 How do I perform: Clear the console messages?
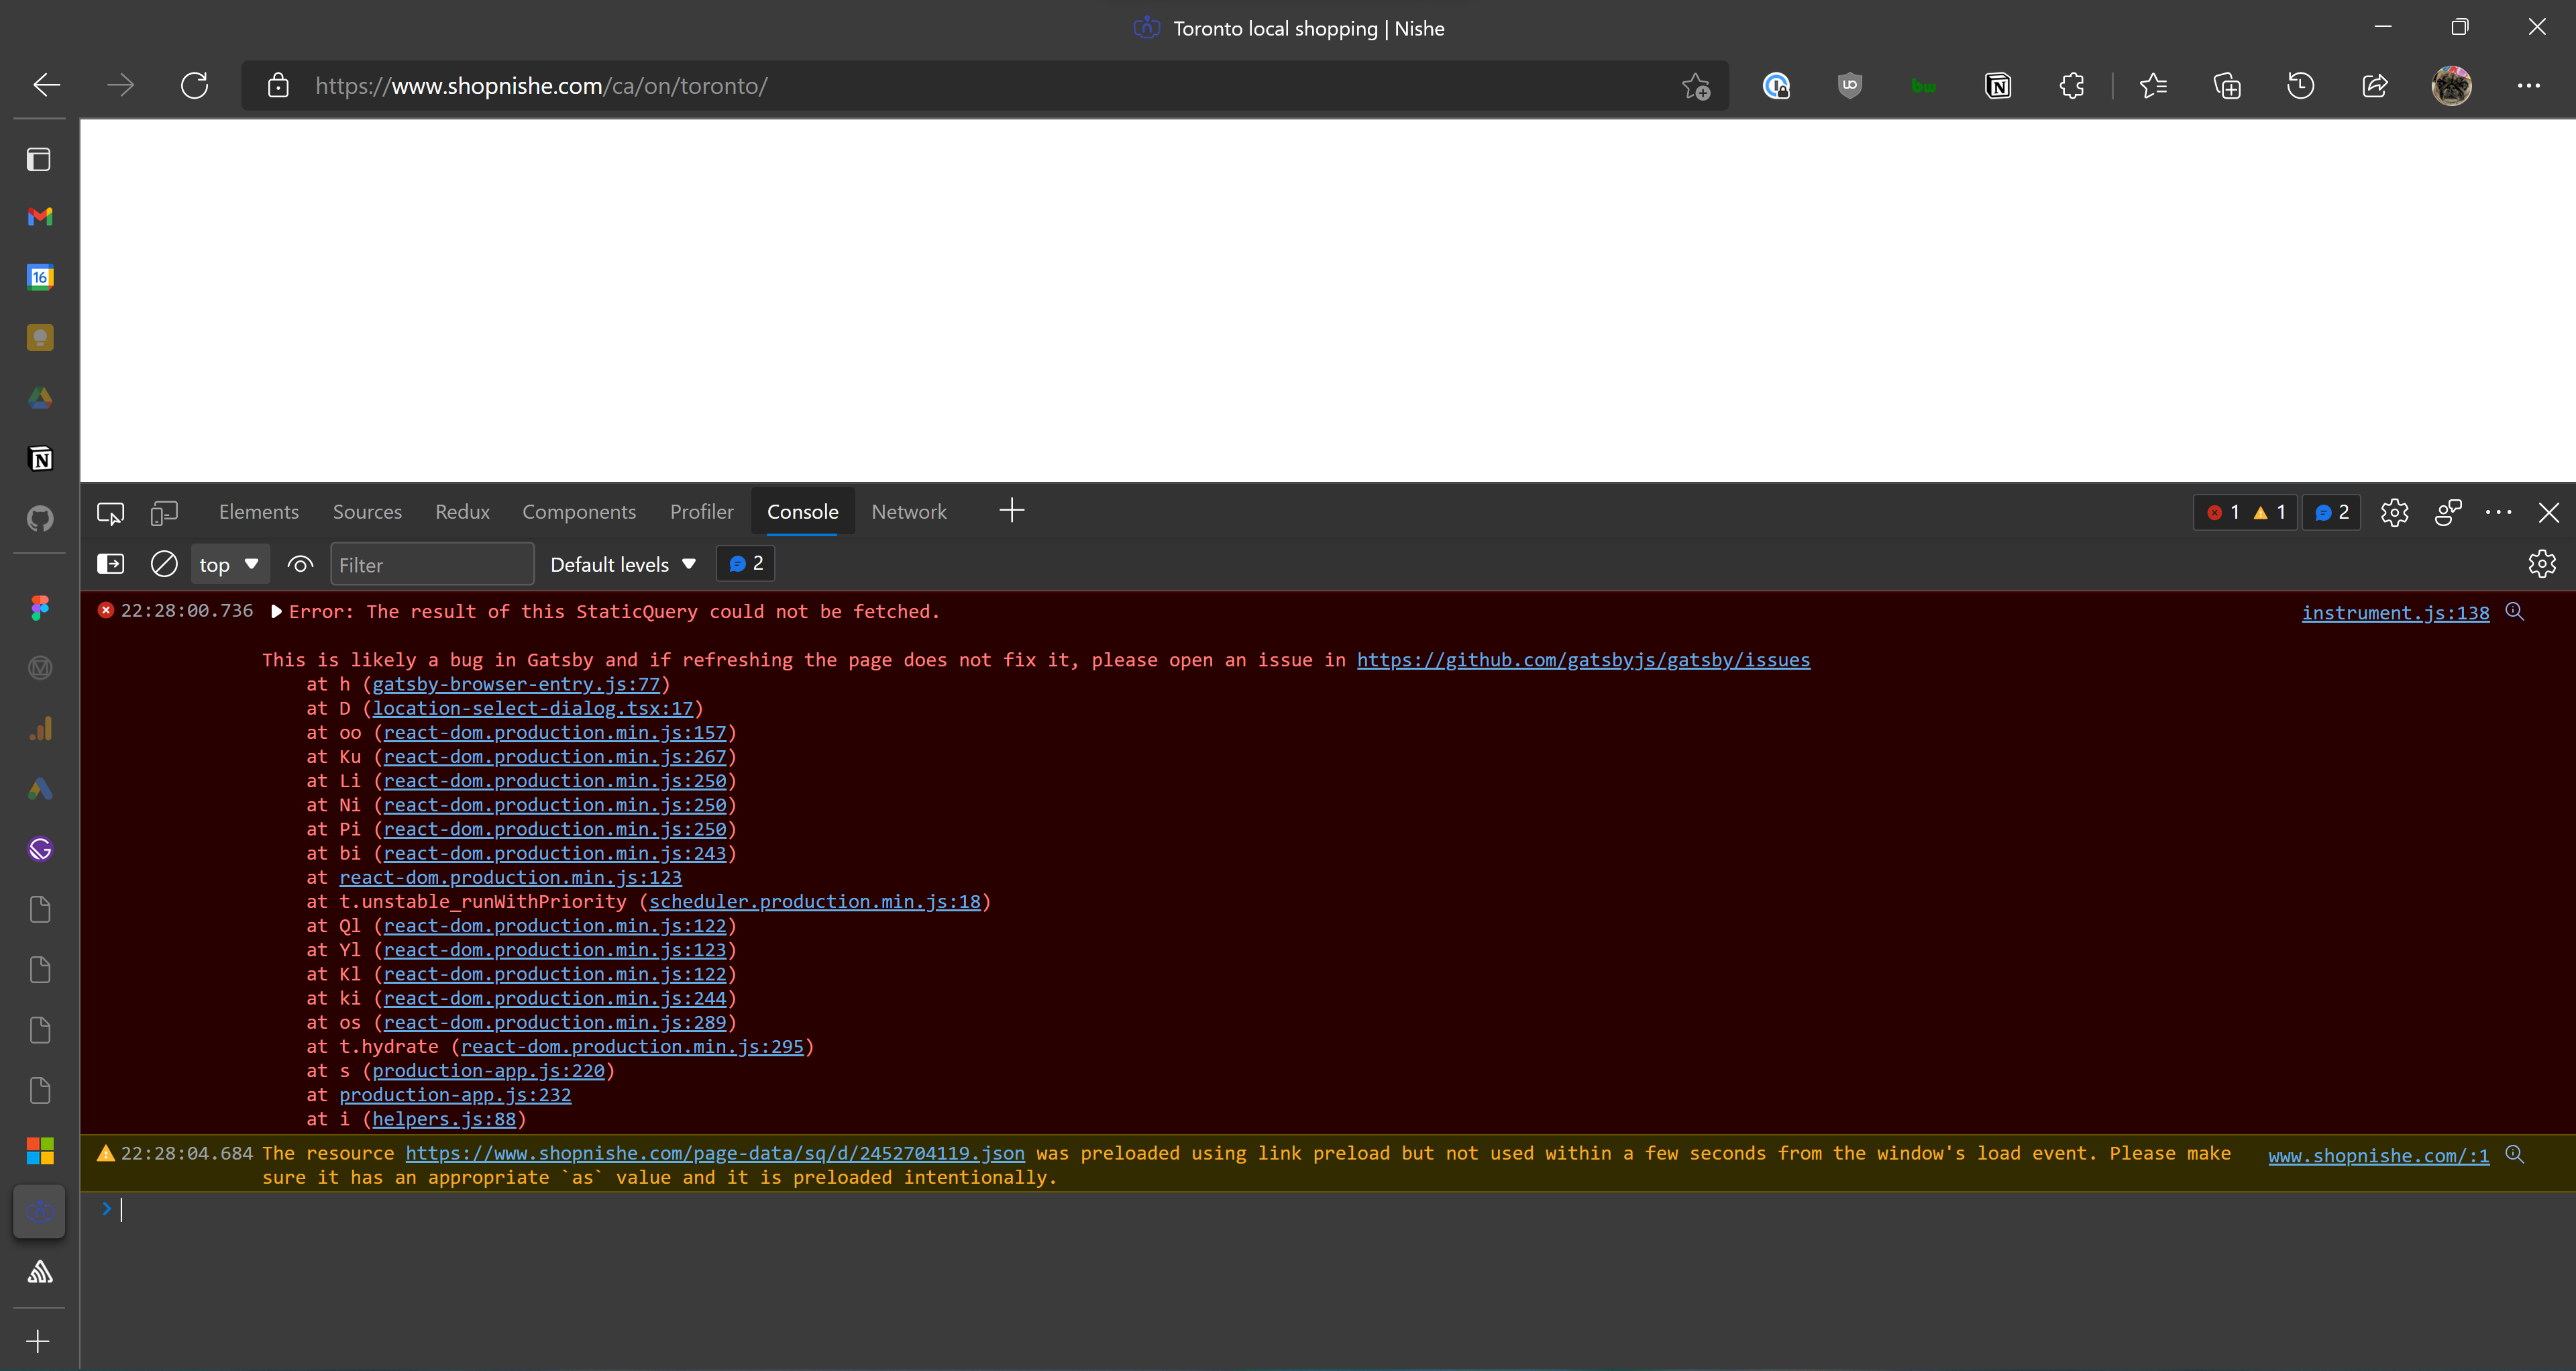point(163,563)
